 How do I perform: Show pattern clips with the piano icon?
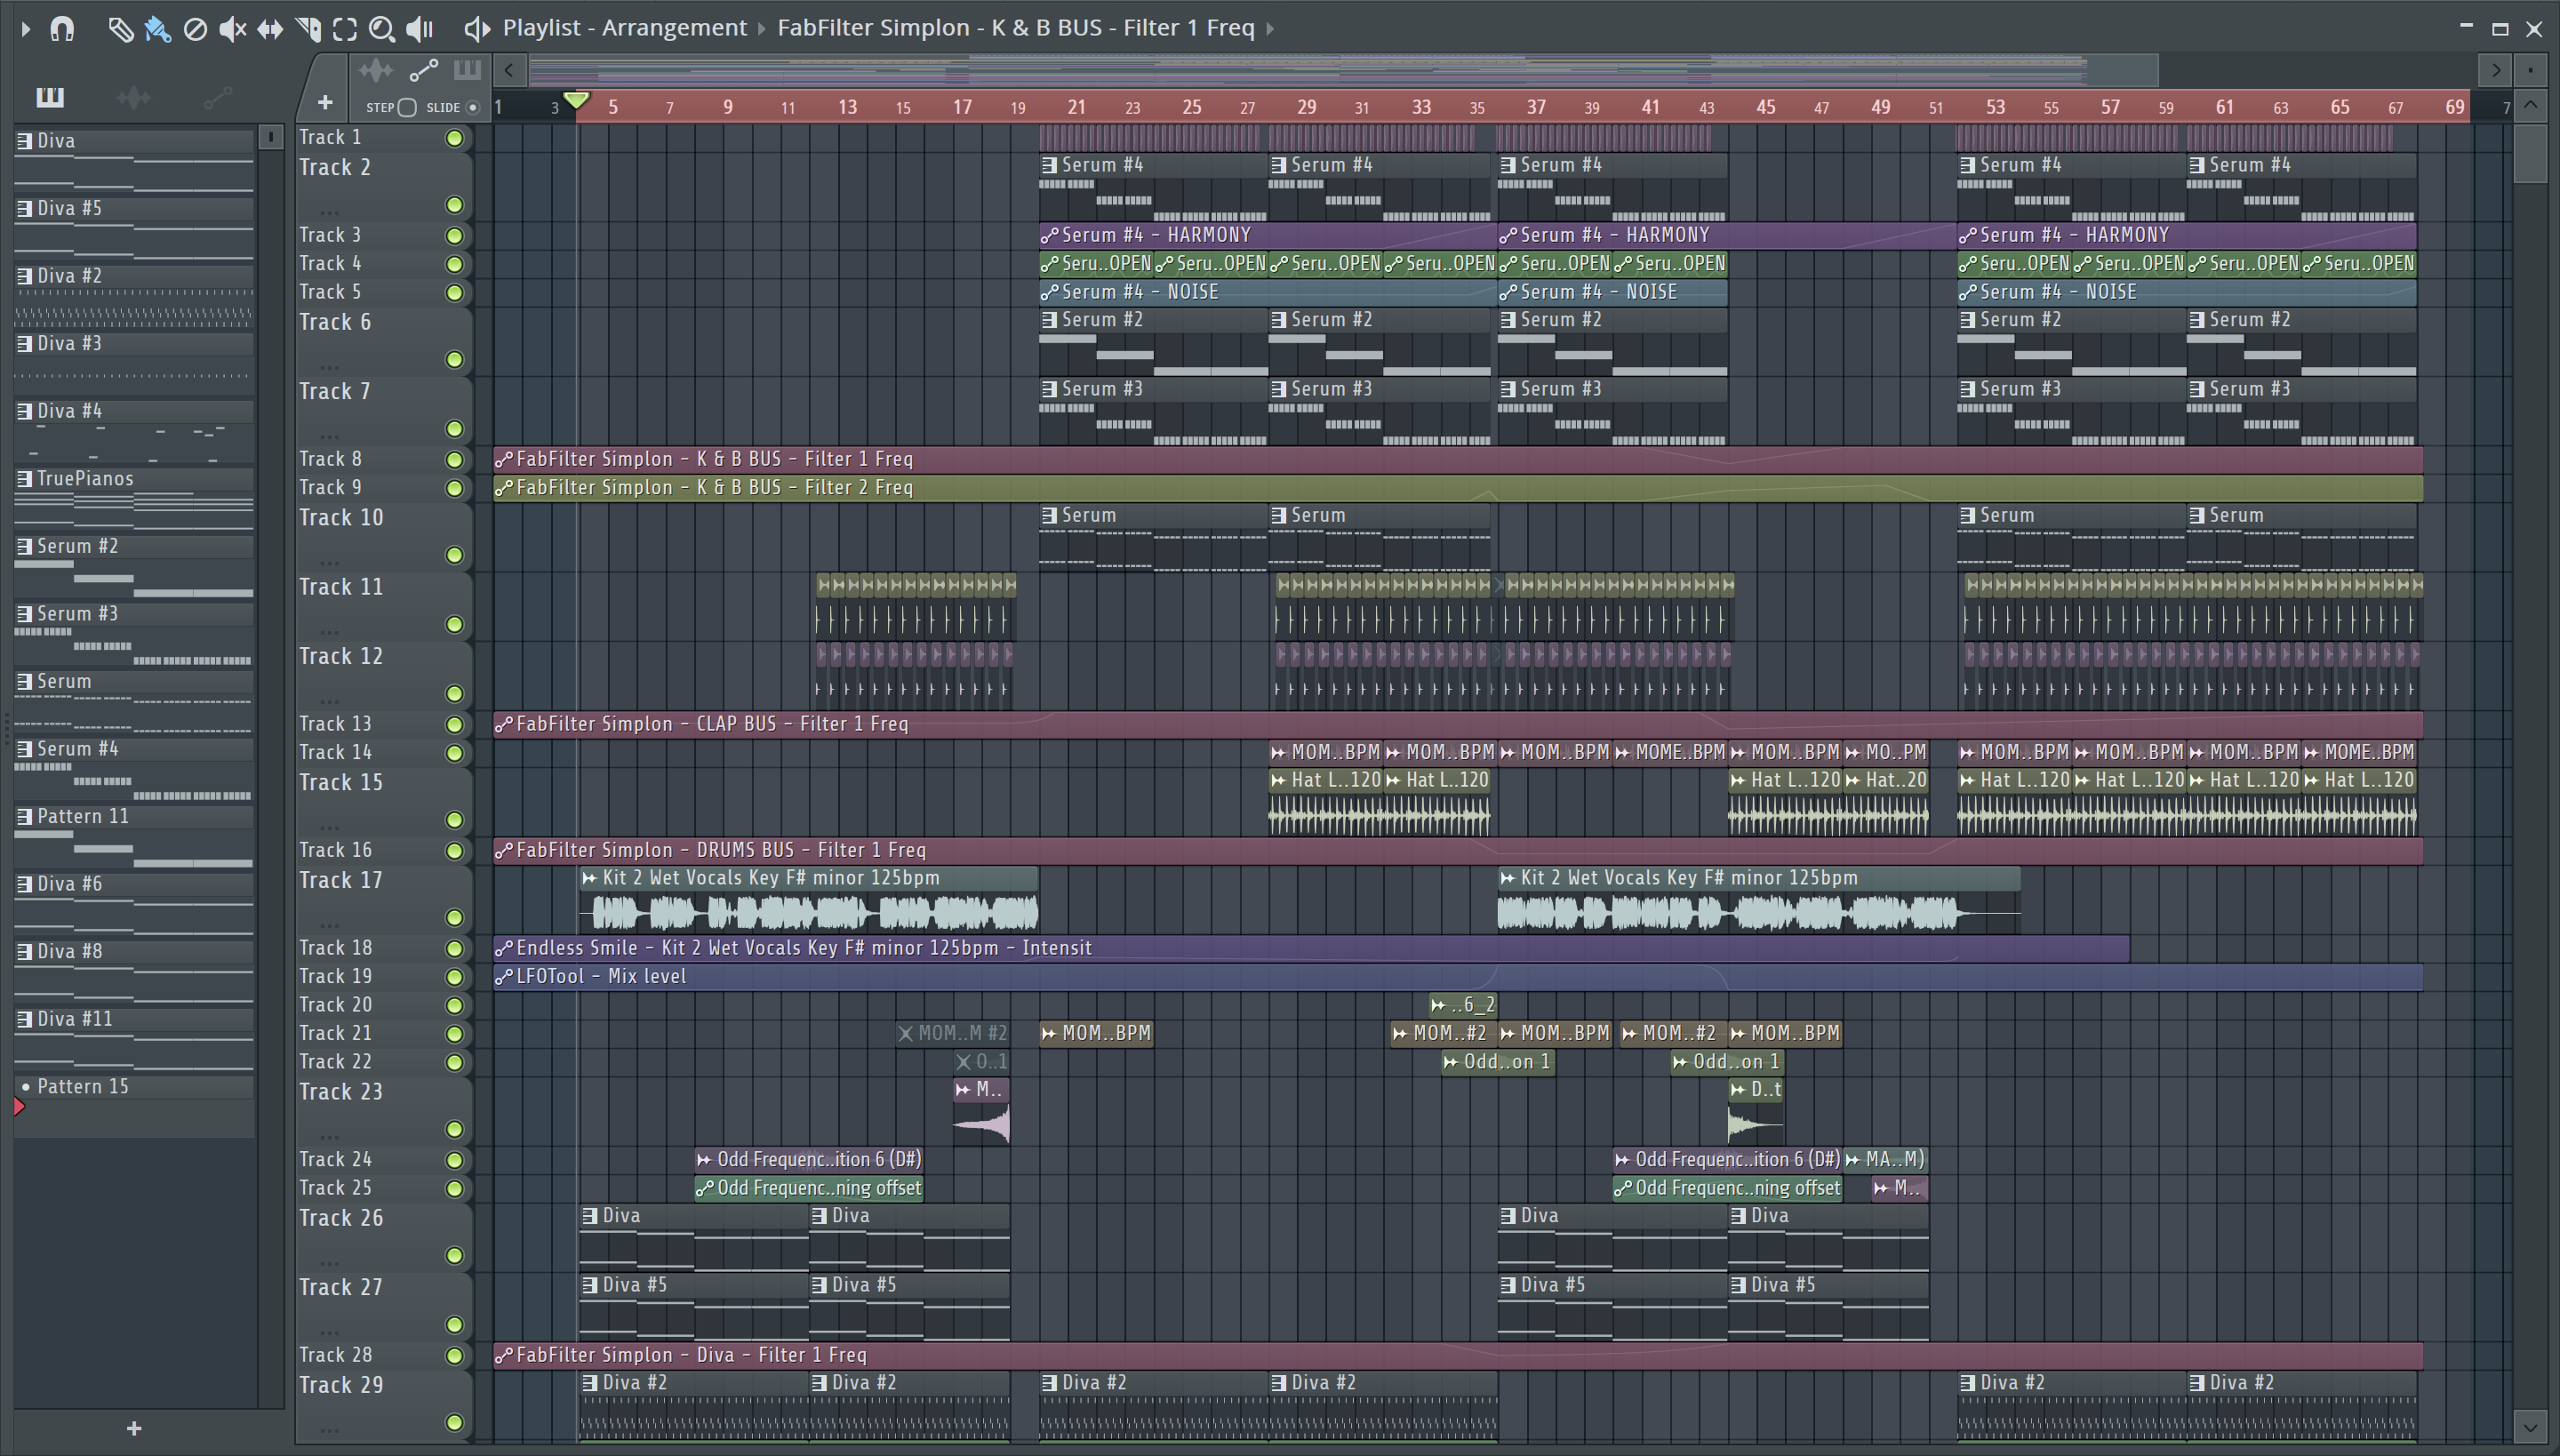point(50,97)
